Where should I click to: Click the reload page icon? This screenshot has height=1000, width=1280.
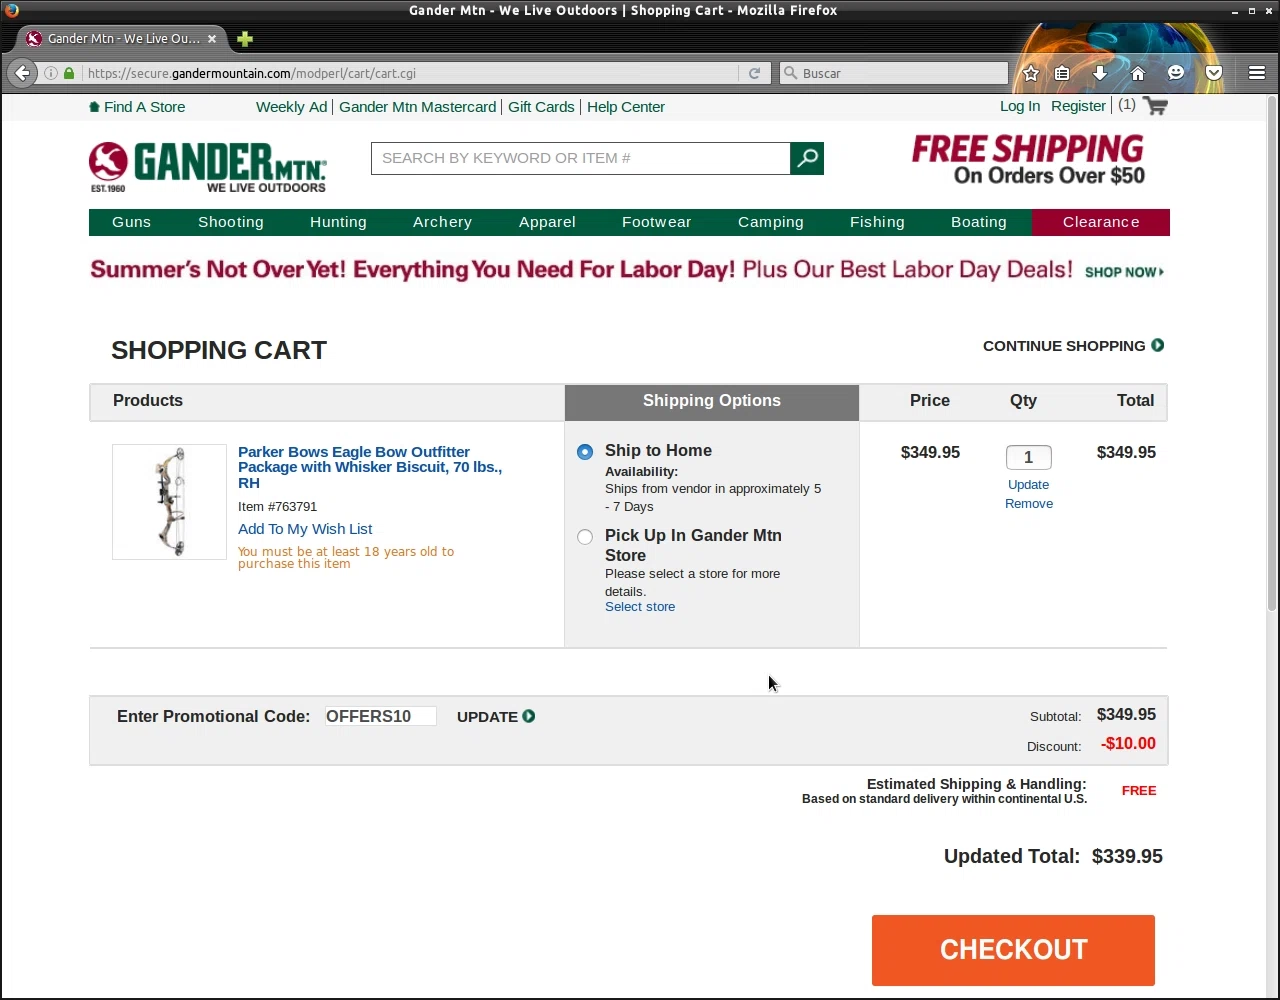point(754,73)
